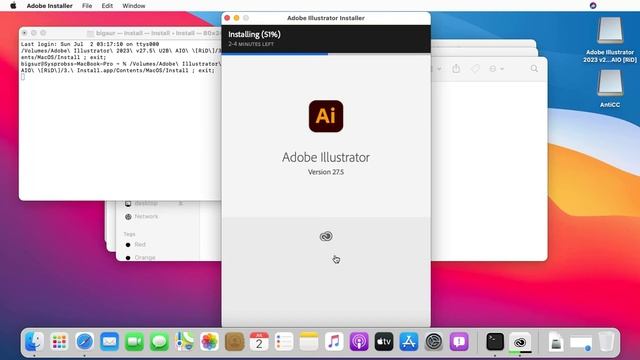Click the Finder window Share icon
Image resolution: width=640 pixels, height=360 pixels.
(x=456, y=69)
